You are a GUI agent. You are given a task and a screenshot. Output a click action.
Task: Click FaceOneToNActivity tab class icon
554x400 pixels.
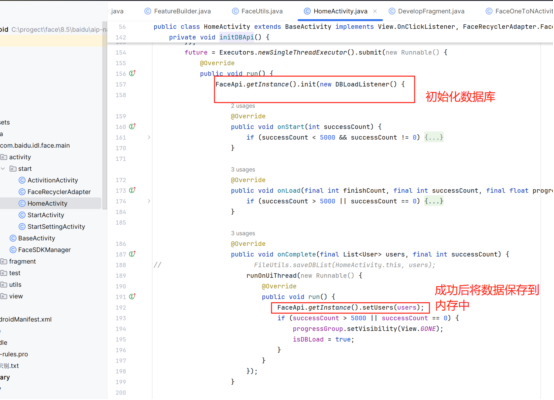(x=489, y=11)
